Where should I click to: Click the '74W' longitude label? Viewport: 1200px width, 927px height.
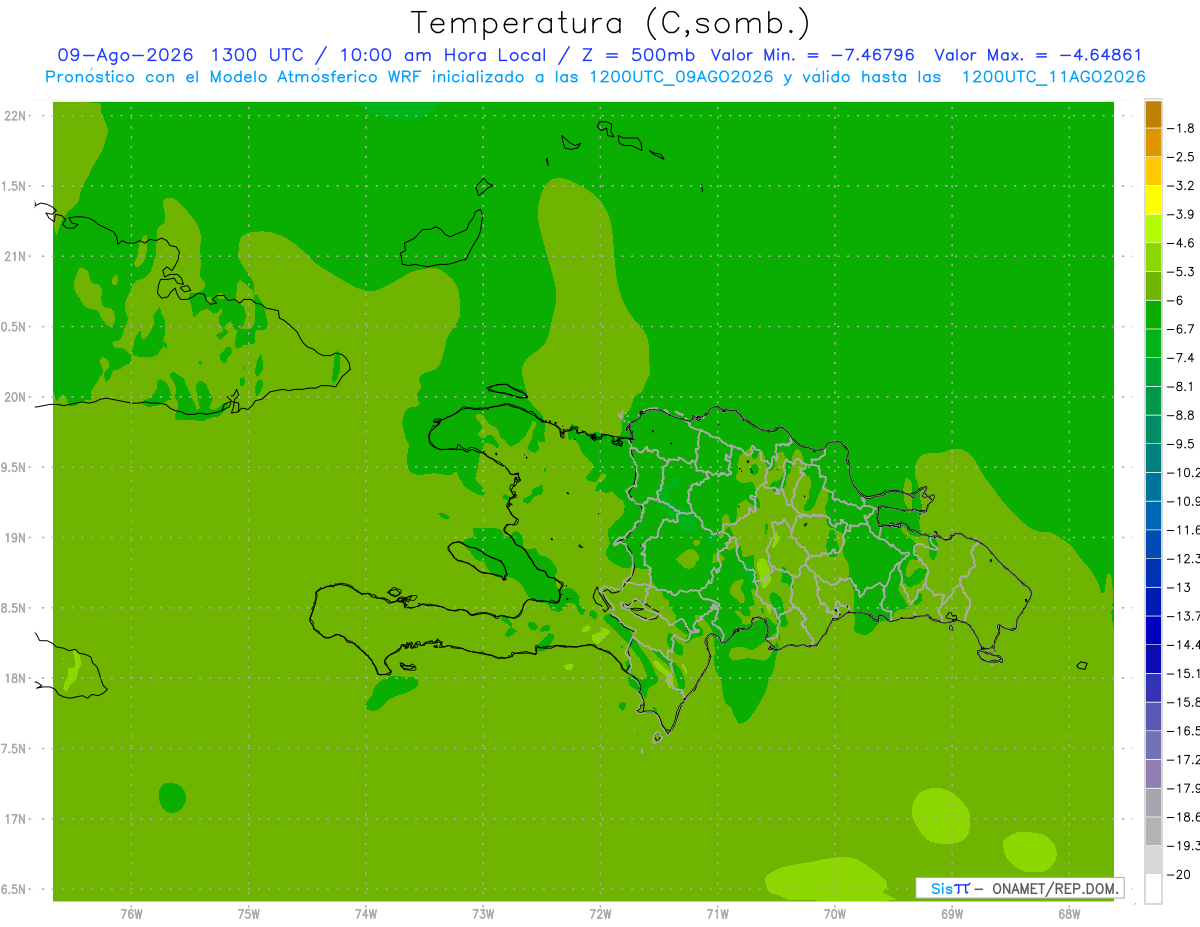pos(365,913)
